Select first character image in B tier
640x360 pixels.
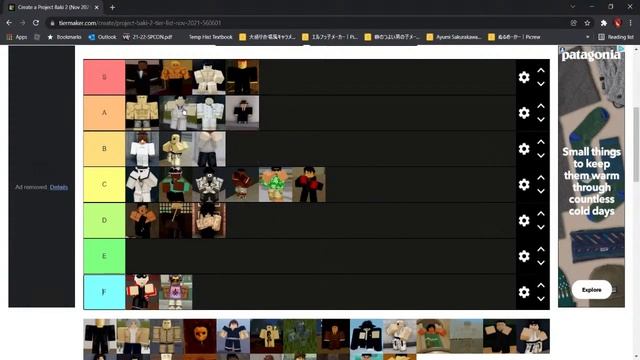coord(142,149)
